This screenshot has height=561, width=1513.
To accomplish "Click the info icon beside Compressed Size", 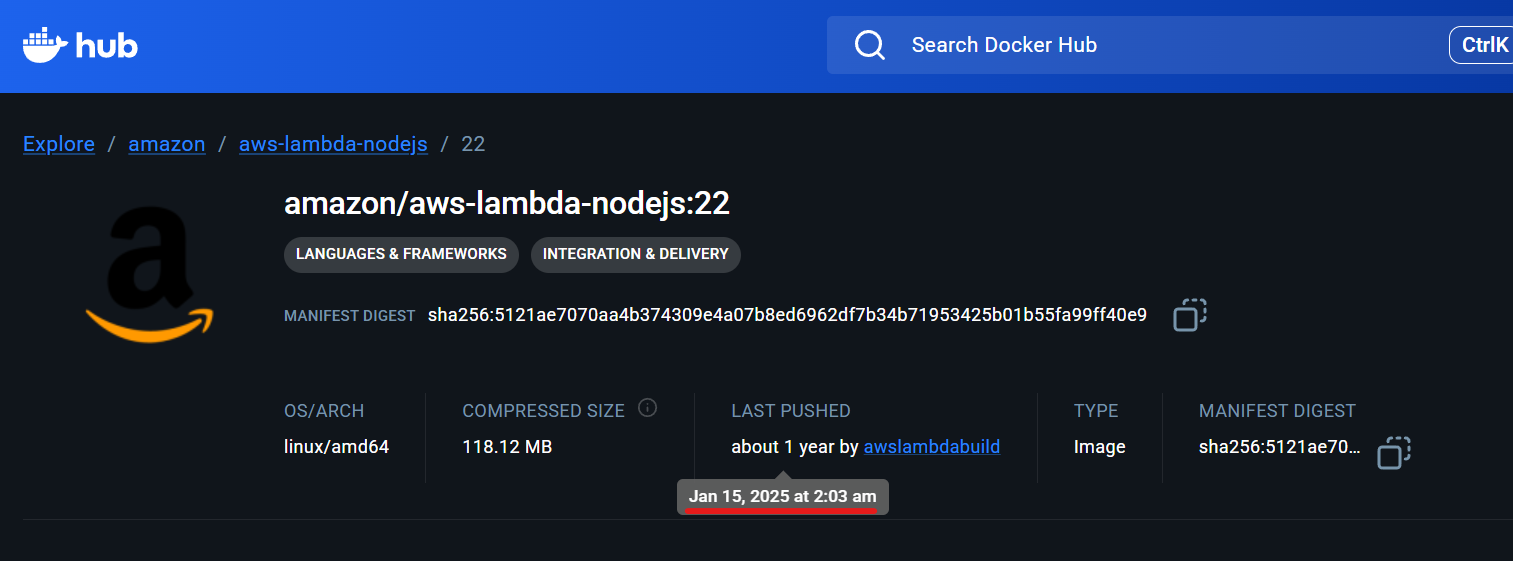I will coord(647,408).
